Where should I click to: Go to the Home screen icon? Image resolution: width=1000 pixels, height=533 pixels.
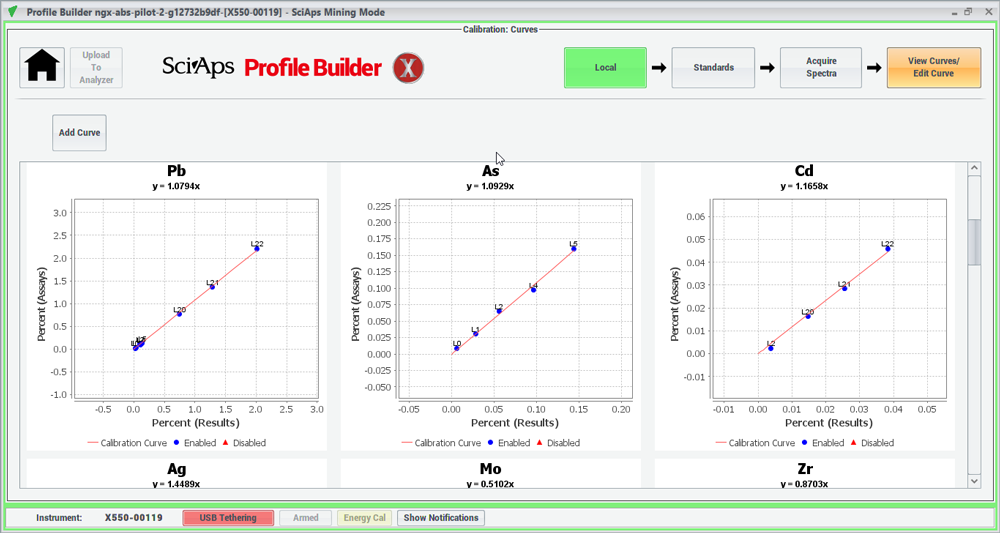click(x=42, y=68)
